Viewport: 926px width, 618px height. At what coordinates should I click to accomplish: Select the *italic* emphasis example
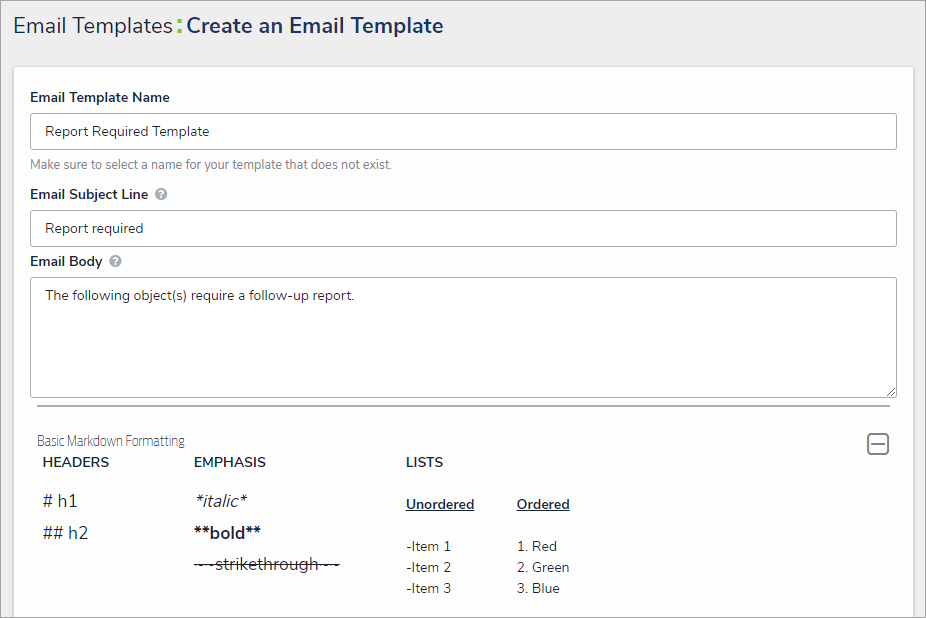(219, 501)
